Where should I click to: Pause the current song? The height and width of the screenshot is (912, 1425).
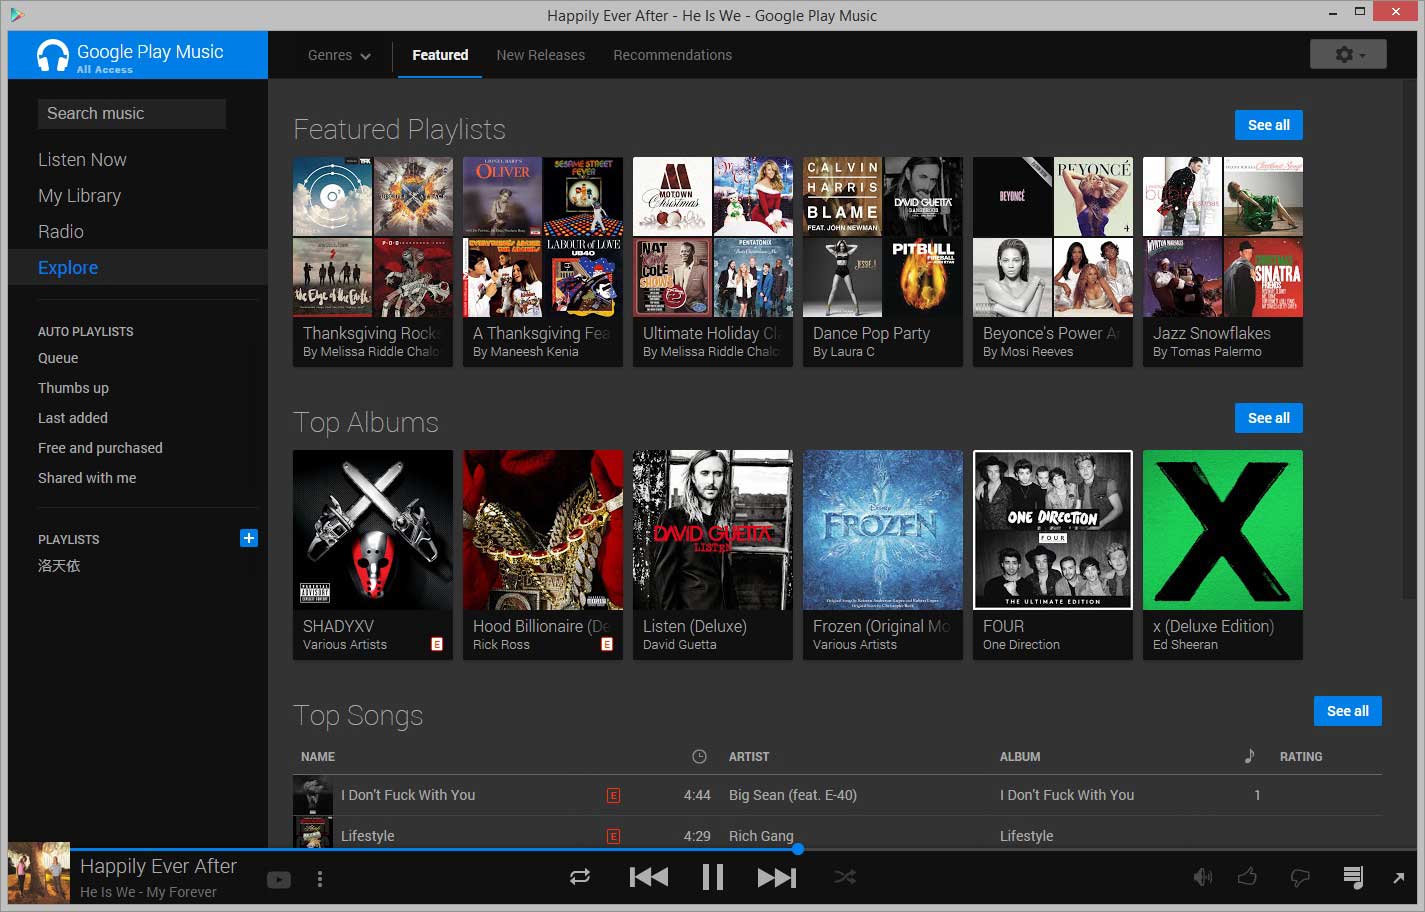(x=713, y=877)
